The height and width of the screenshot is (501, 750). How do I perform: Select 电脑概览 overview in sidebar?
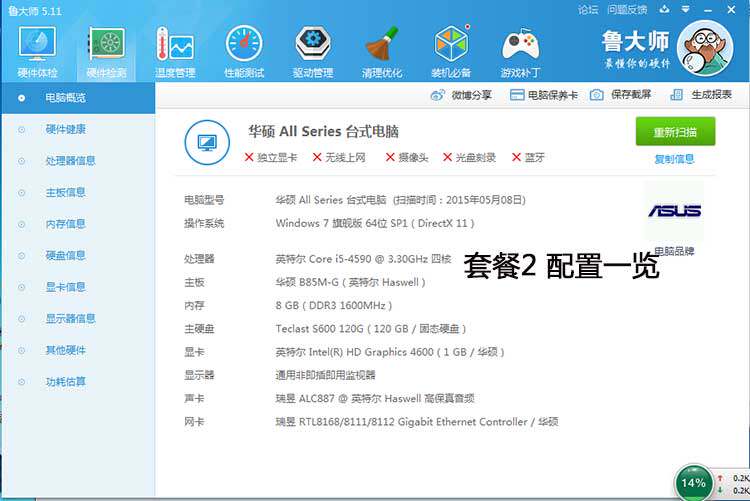click(78, 98)
